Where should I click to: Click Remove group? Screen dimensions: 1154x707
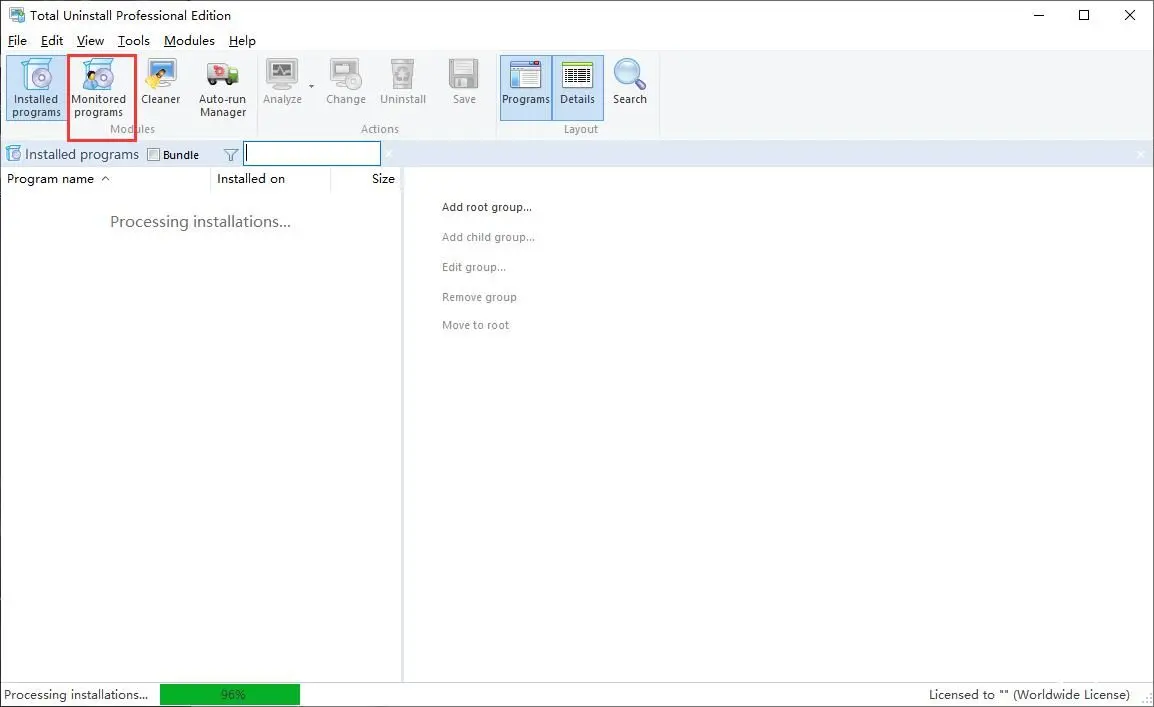479,297
